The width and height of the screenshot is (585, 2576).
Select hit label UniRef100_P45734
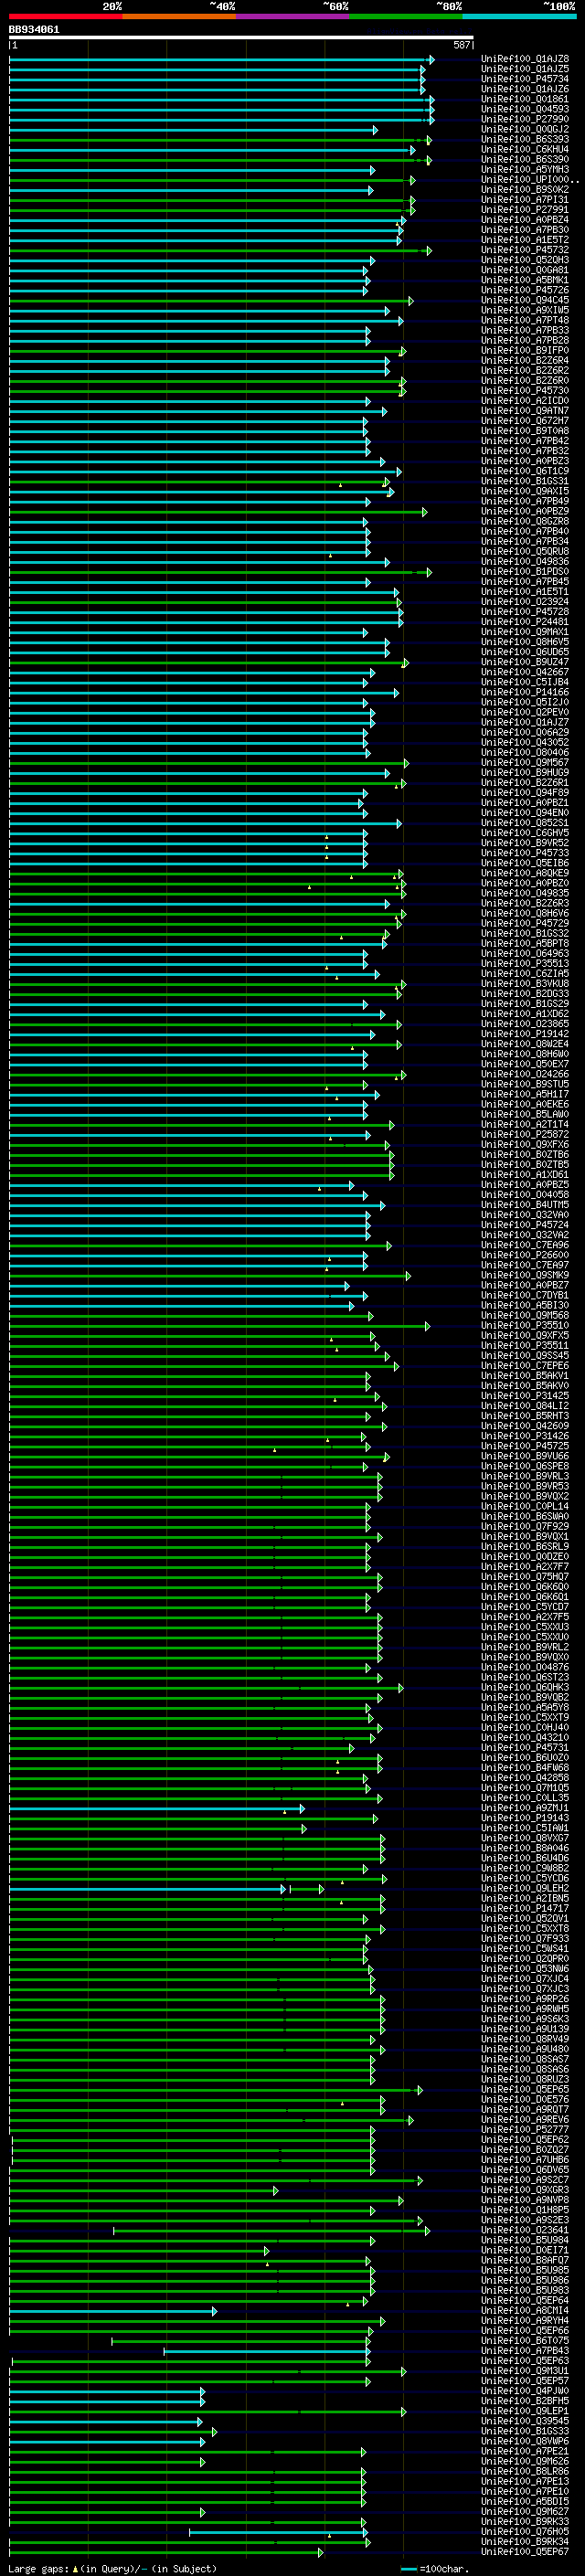525,79
